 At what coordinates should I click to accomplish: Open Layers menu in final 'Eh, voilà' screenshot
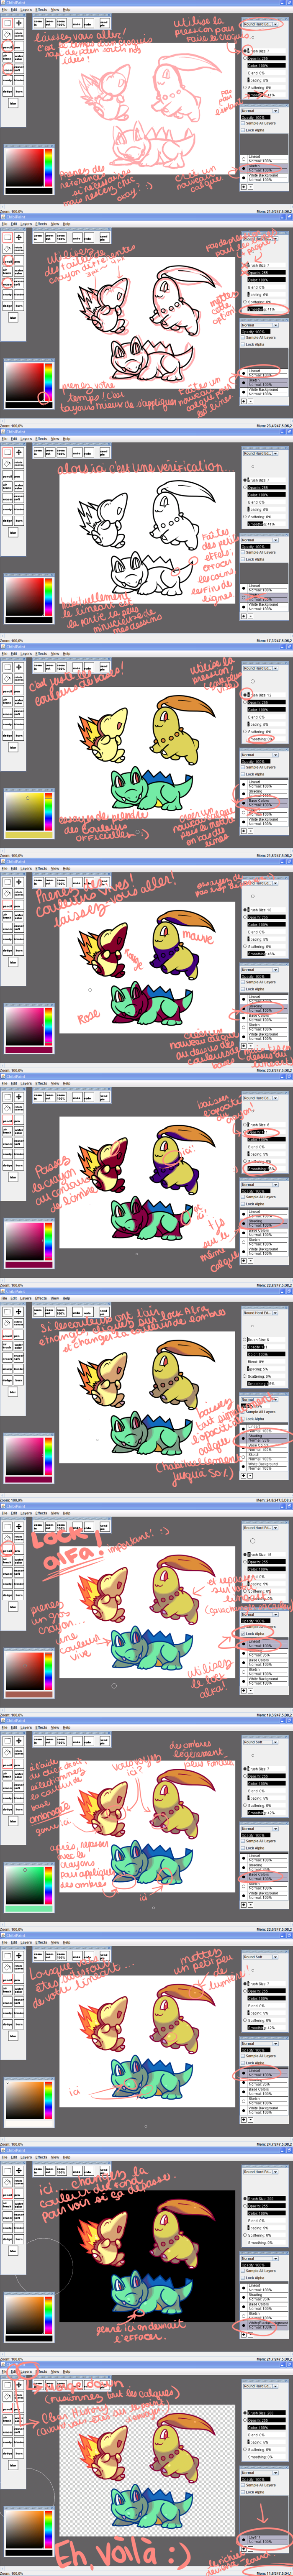(x=26, y=2371)
